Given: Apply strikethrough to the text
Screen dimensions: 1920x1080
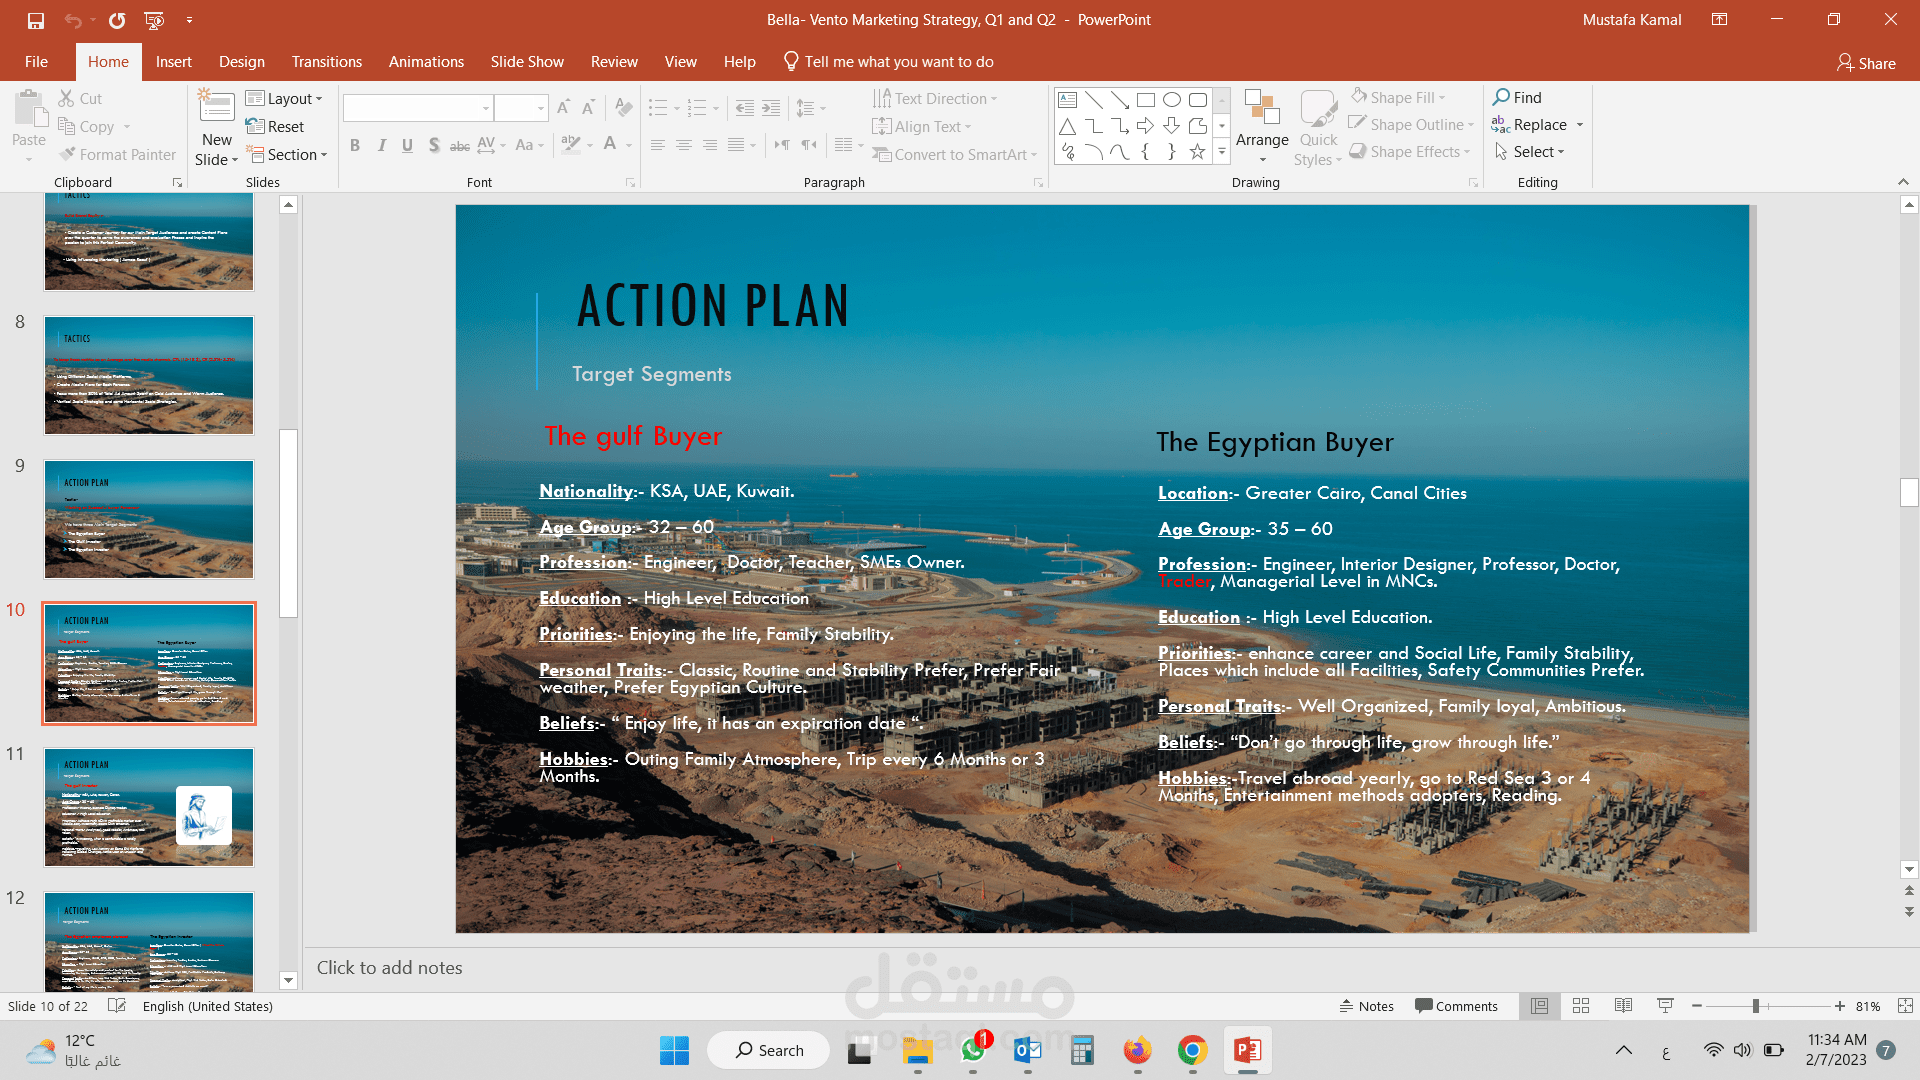Looking at the screenshot, I should tap(460, 145).
